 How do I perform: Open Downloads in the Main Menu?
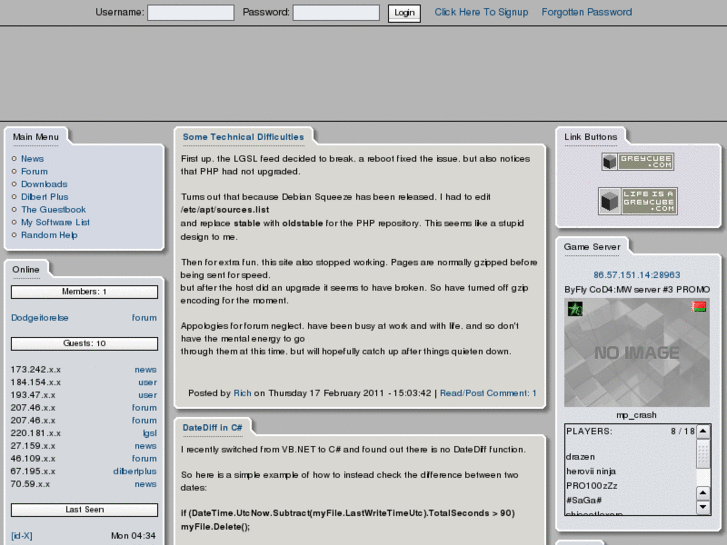(x=44, y=184)
